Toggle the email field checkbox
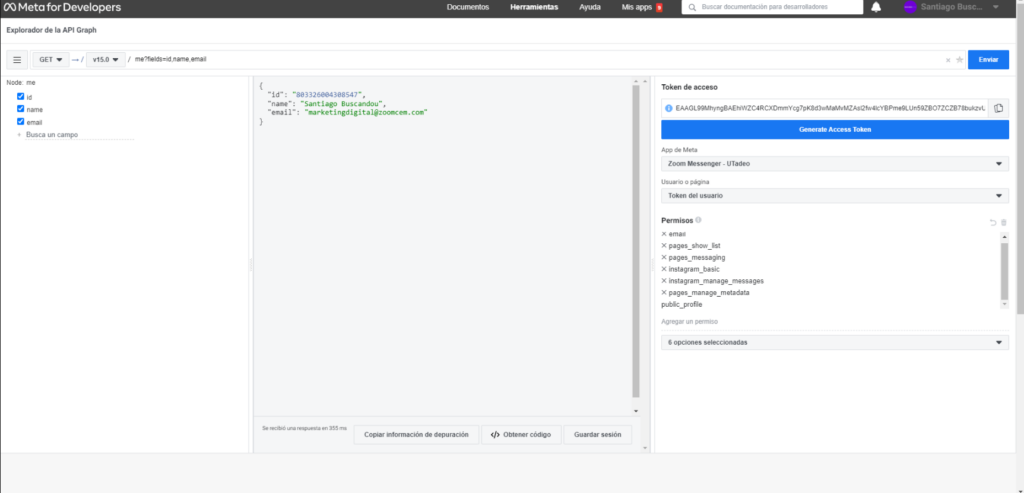This screenshot has height=493, width=1024. pos(20,121)
